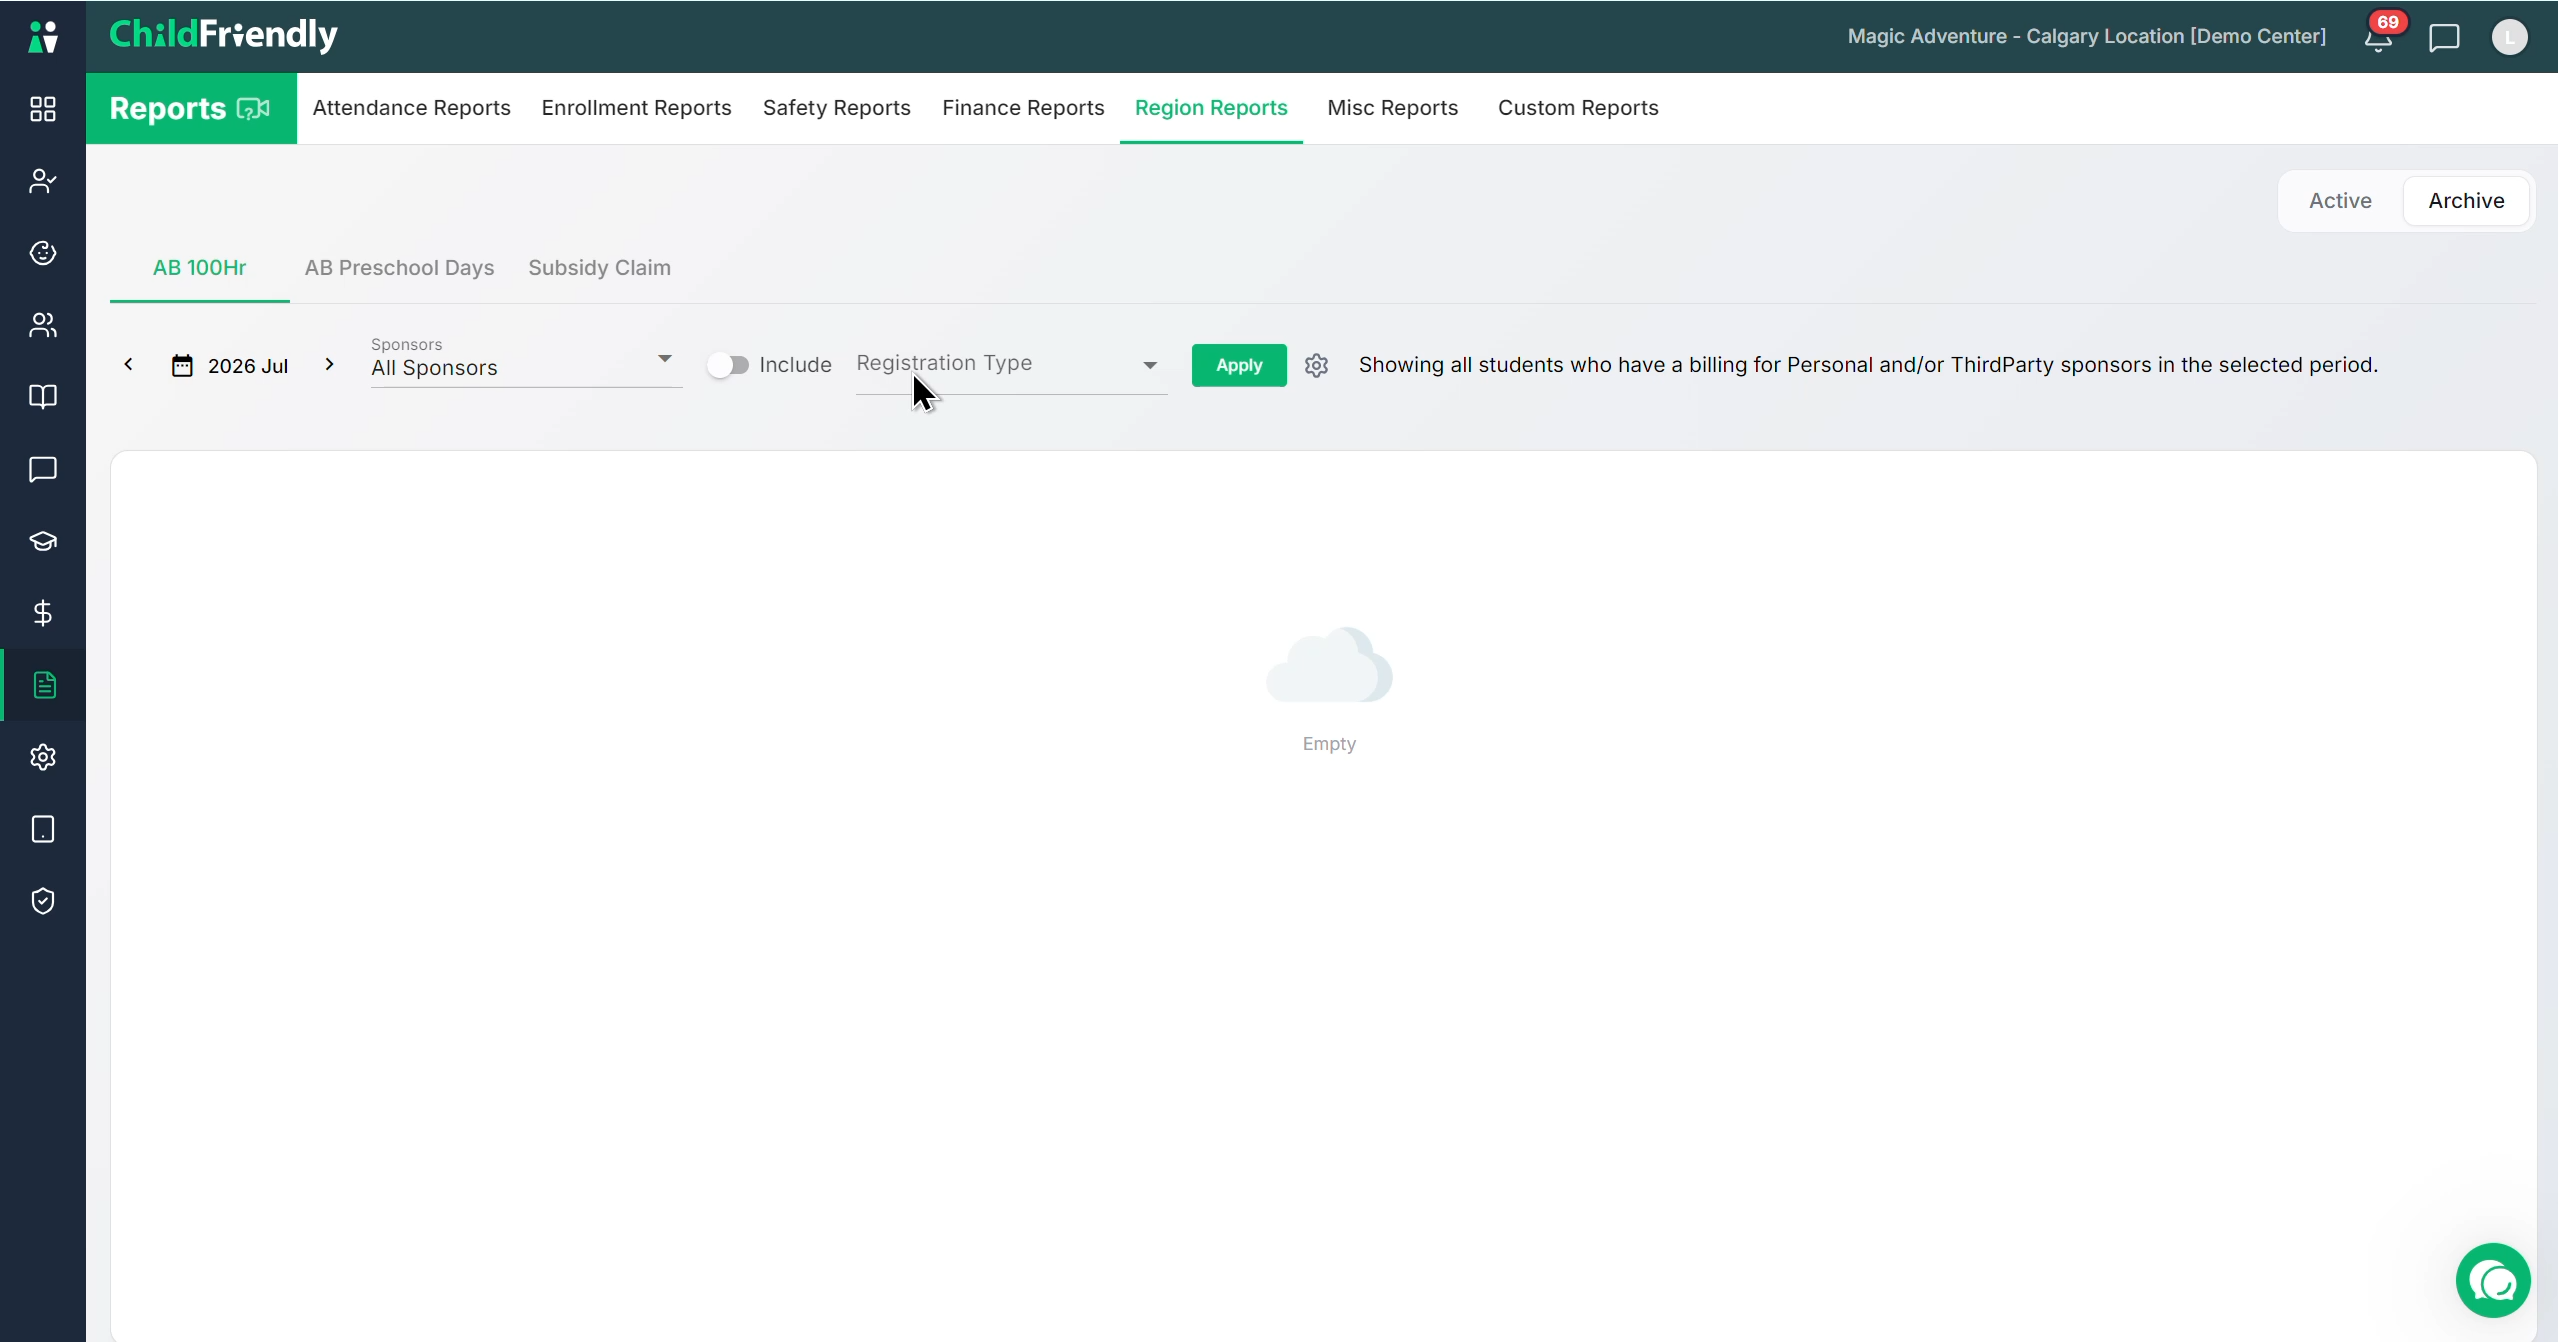Open the messages speech bubble in header

click(2444, 38)
